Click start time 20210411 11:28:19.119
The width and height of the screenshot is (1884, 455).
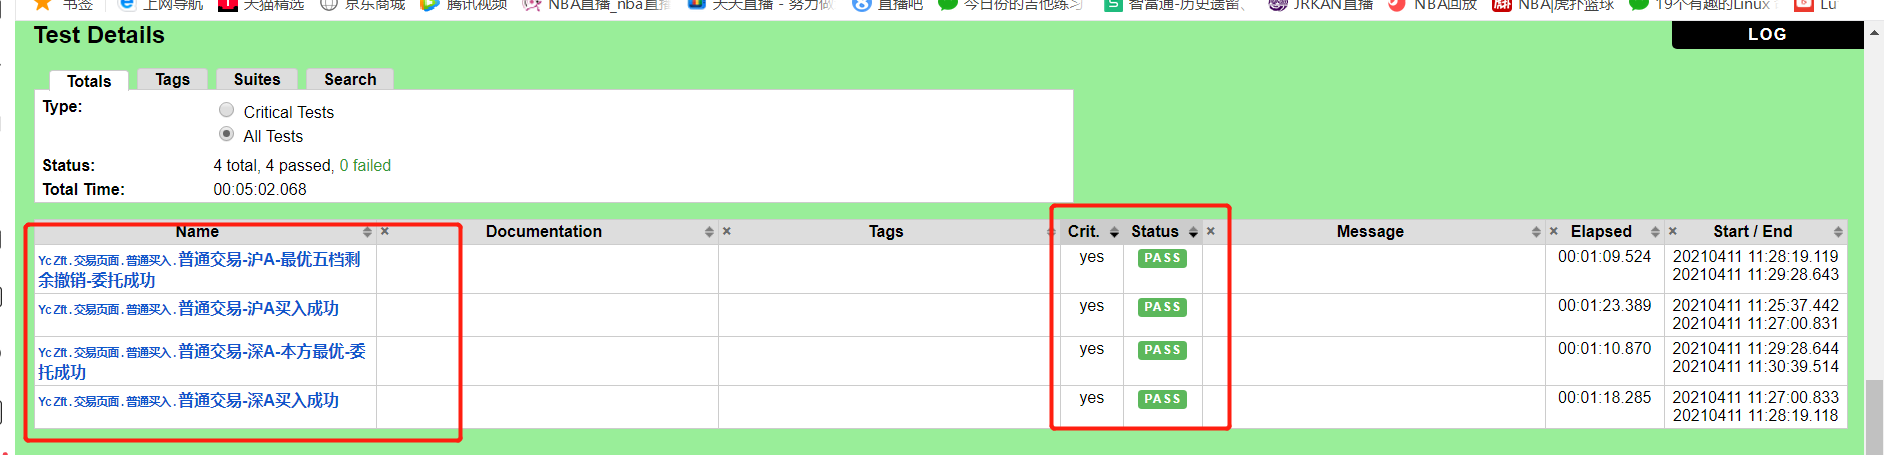pyautogui.click(x=1756, y=257)
